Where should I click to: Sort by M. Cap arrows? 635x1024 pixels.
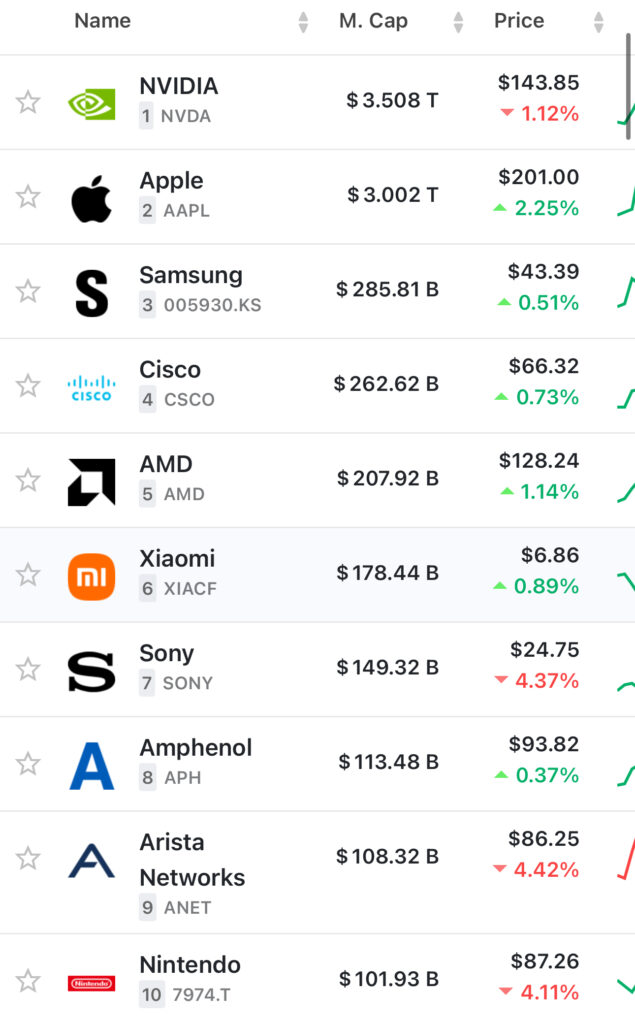tap(458, 22)
